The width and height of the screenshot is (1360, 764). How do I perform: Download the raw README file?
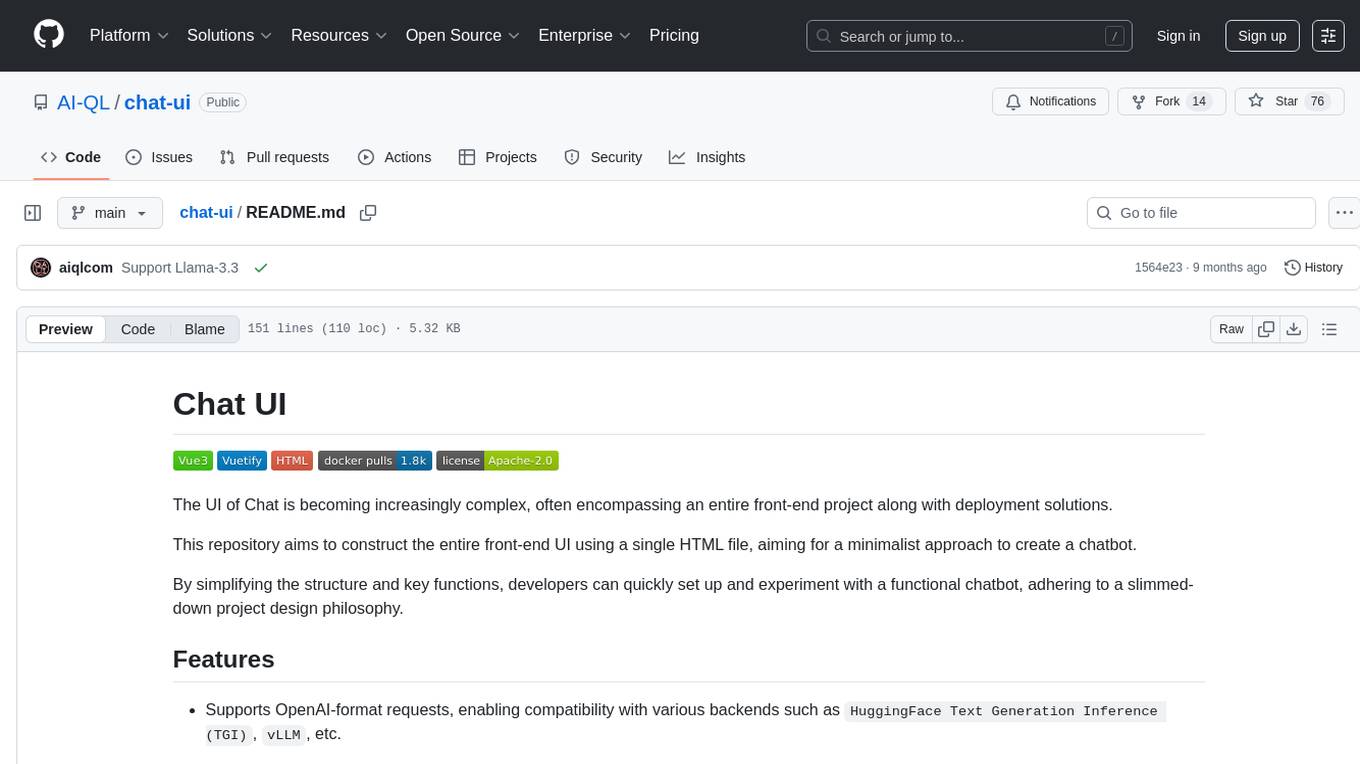coord(1293,329)
